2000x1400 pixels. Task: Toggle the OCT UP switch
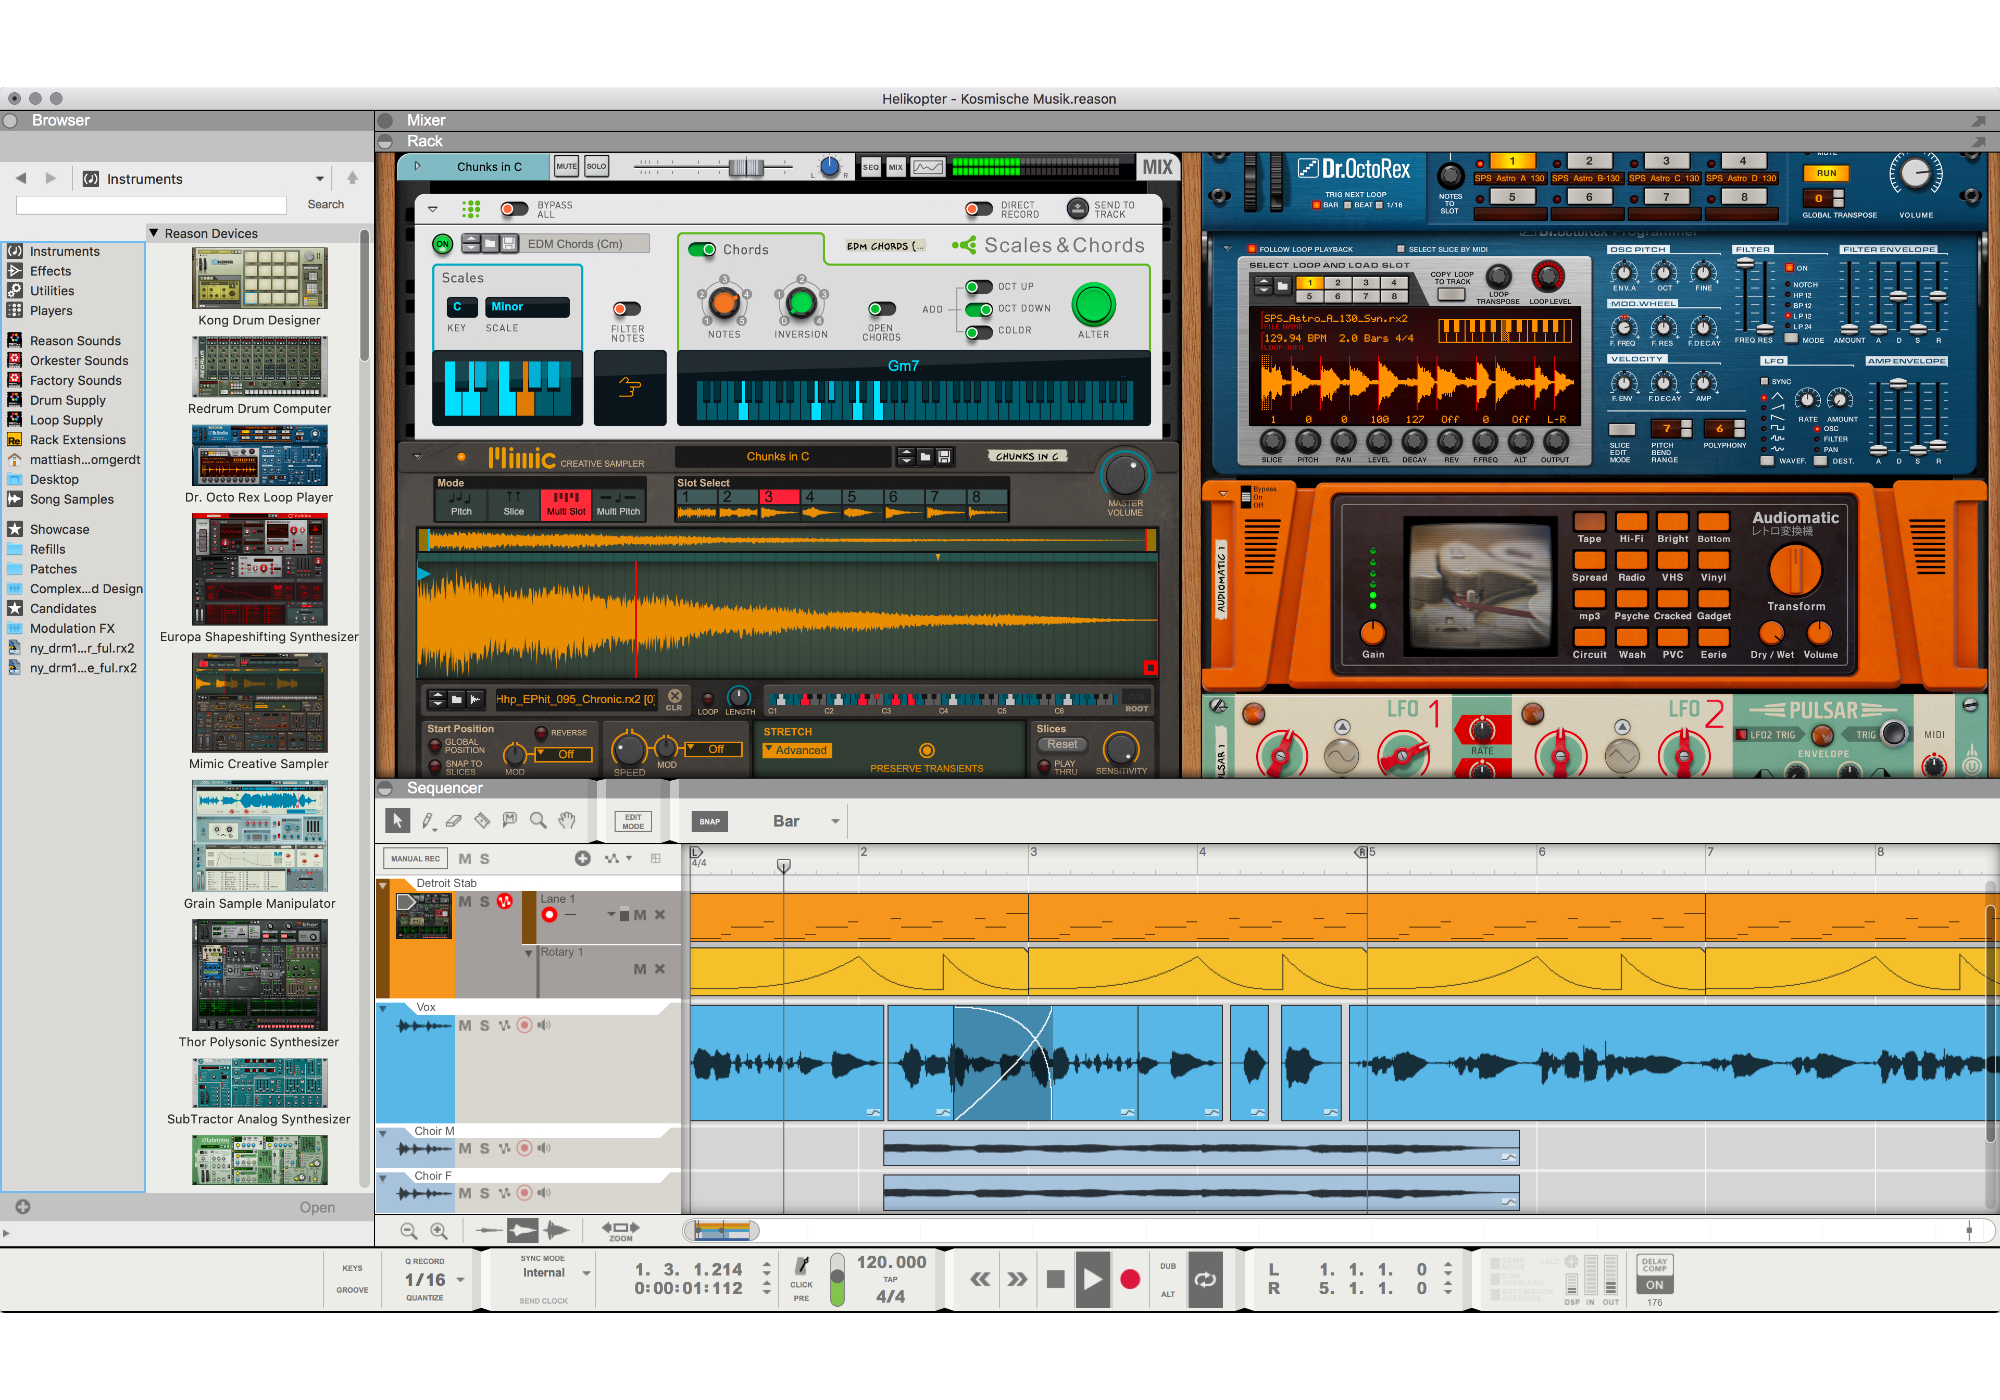[979, 287]
